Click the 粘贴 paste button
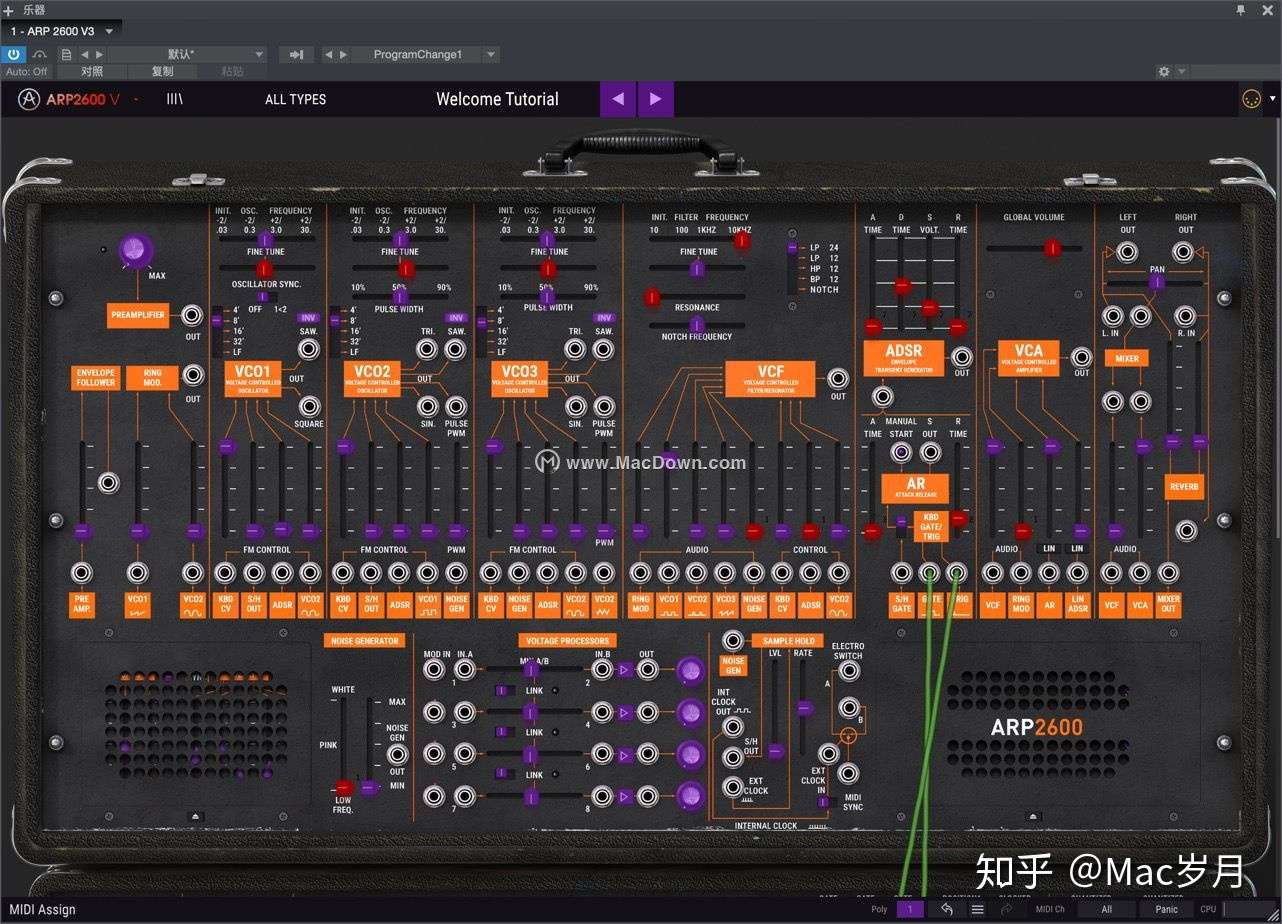This screenshot has width=1282, height=924. tap(232, 71)
